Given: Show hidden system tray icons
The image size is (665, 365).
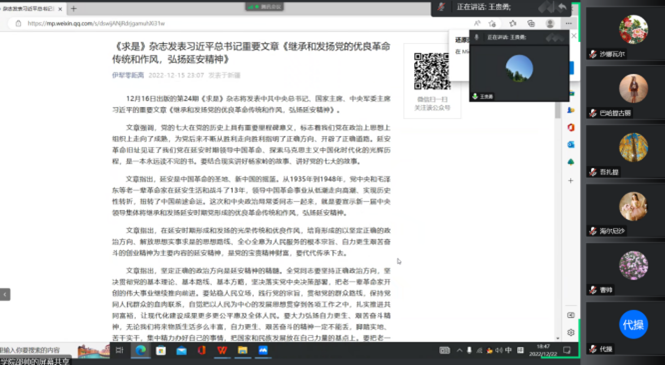Looking at the screenshot, I should [459, 350].
